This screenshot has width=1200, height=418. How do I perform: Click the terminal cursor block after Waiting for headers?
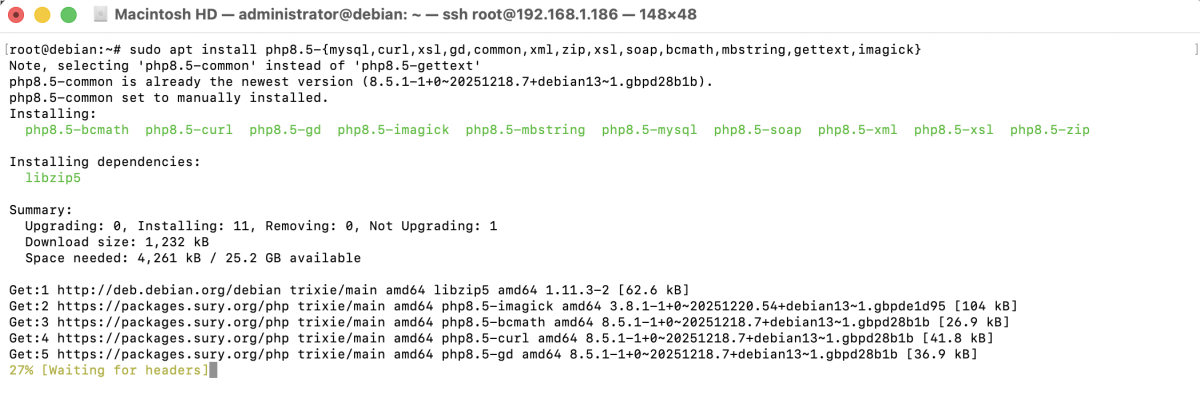pos(213,370)
